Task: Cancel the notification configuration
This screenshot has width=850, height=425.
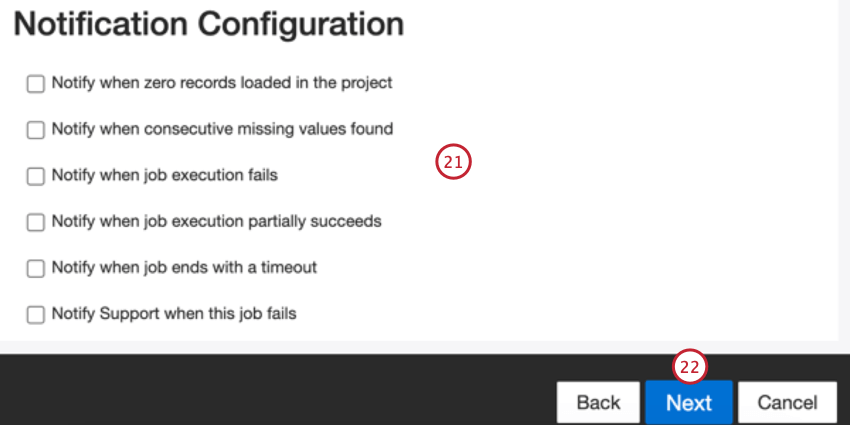Action: (x=787, y=403)
